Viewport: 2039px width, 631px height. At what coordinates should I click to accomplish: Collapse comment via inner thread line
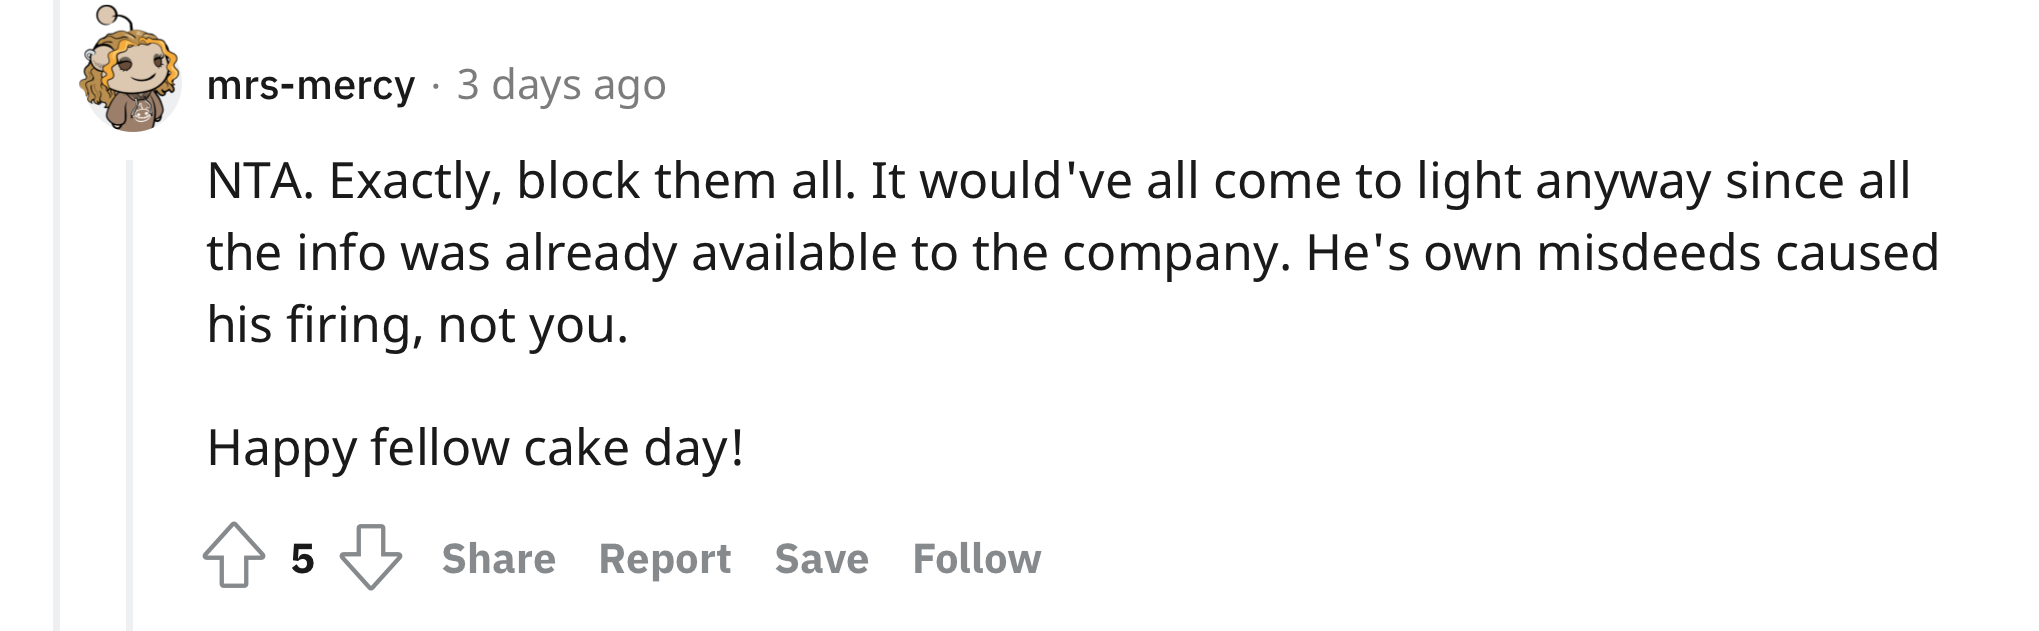pyautogui.click(x=129, y=395)
